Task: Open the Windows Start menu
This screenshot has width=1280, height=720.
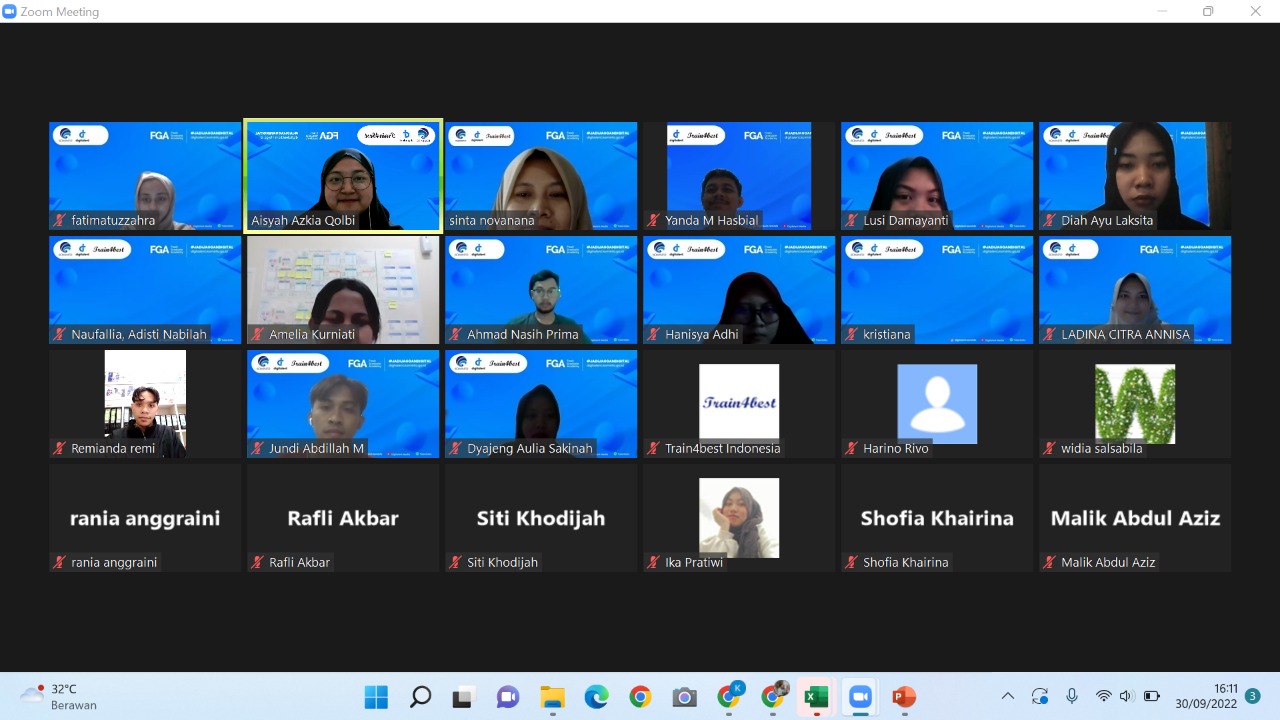Action: (x=376, y=697)
